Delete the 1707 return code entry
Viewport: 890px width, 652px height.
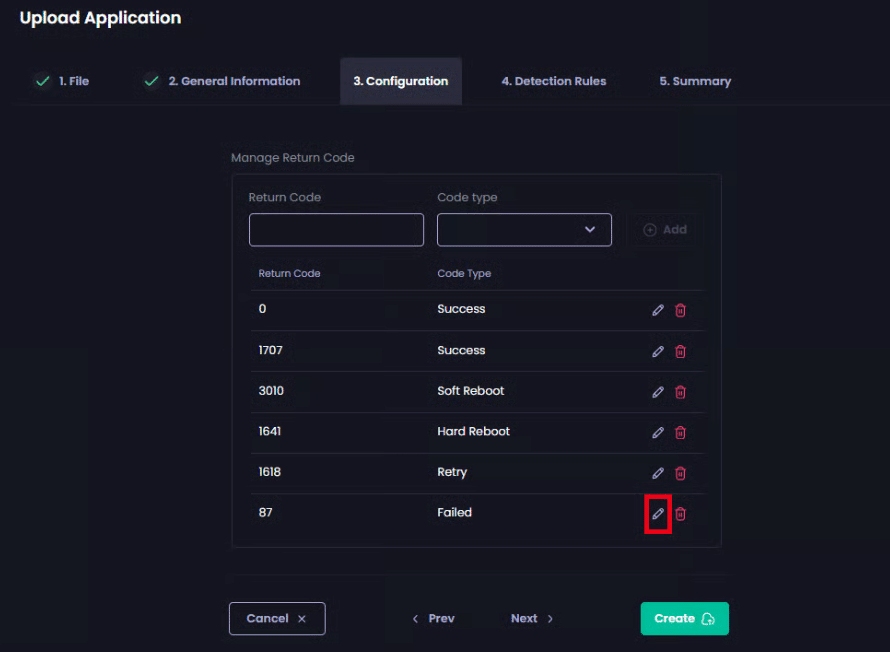click(680, 351)
